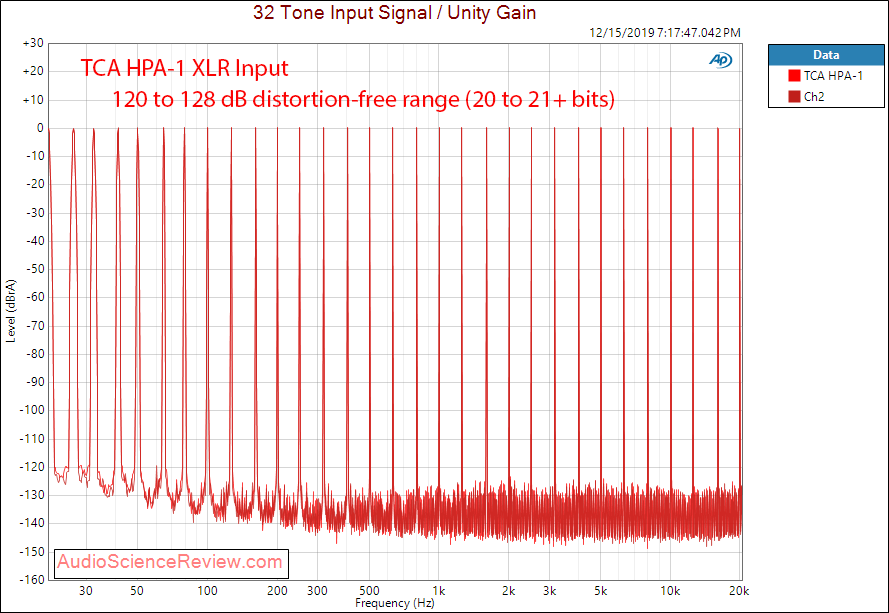
Task: Click the +20 level axis label
Action: [33, 71]
